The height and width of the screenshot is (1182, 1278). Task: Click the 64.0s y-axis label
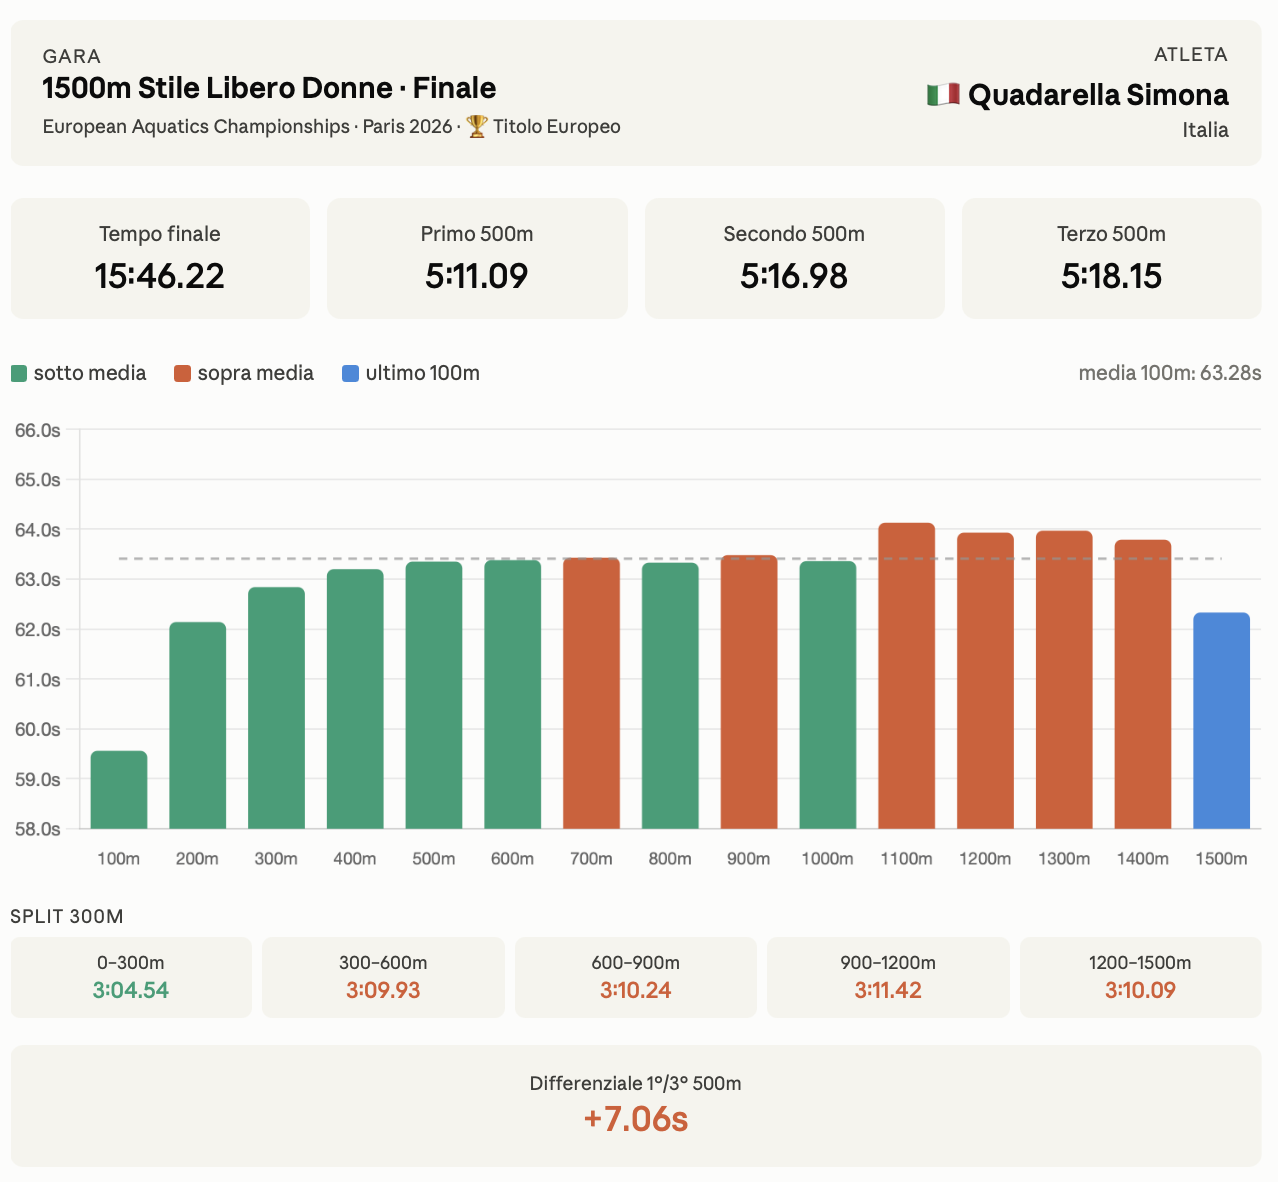coord(38,530)
